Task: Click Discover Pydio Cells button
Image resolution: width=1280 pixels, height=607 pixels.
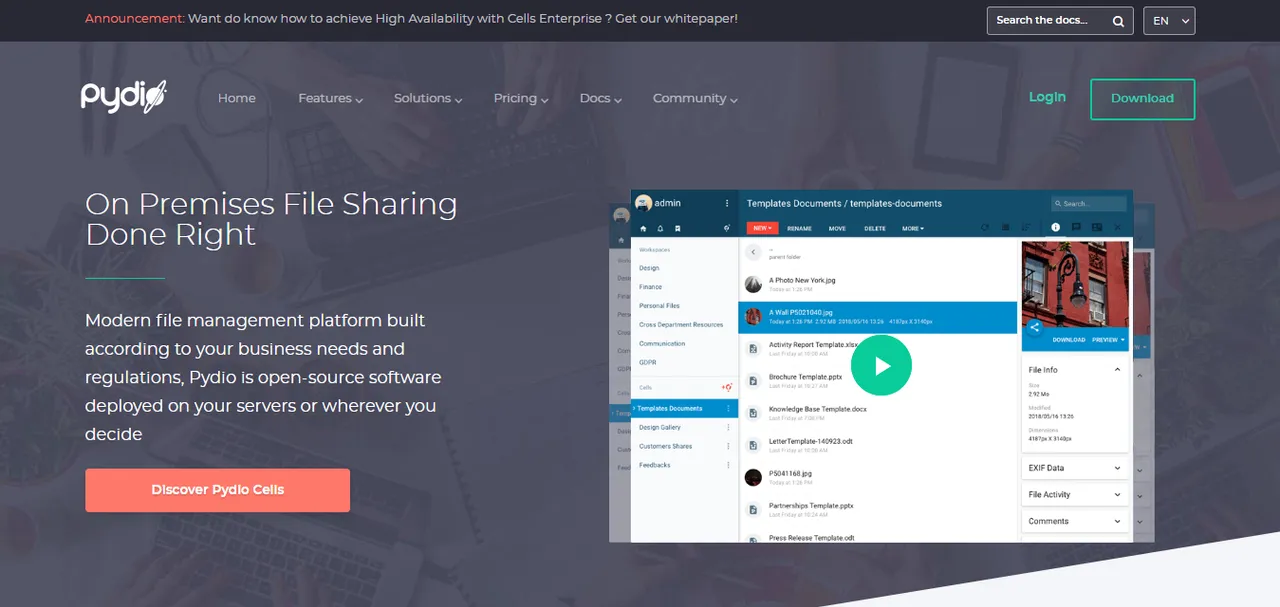Action: [x=217, y=490]
